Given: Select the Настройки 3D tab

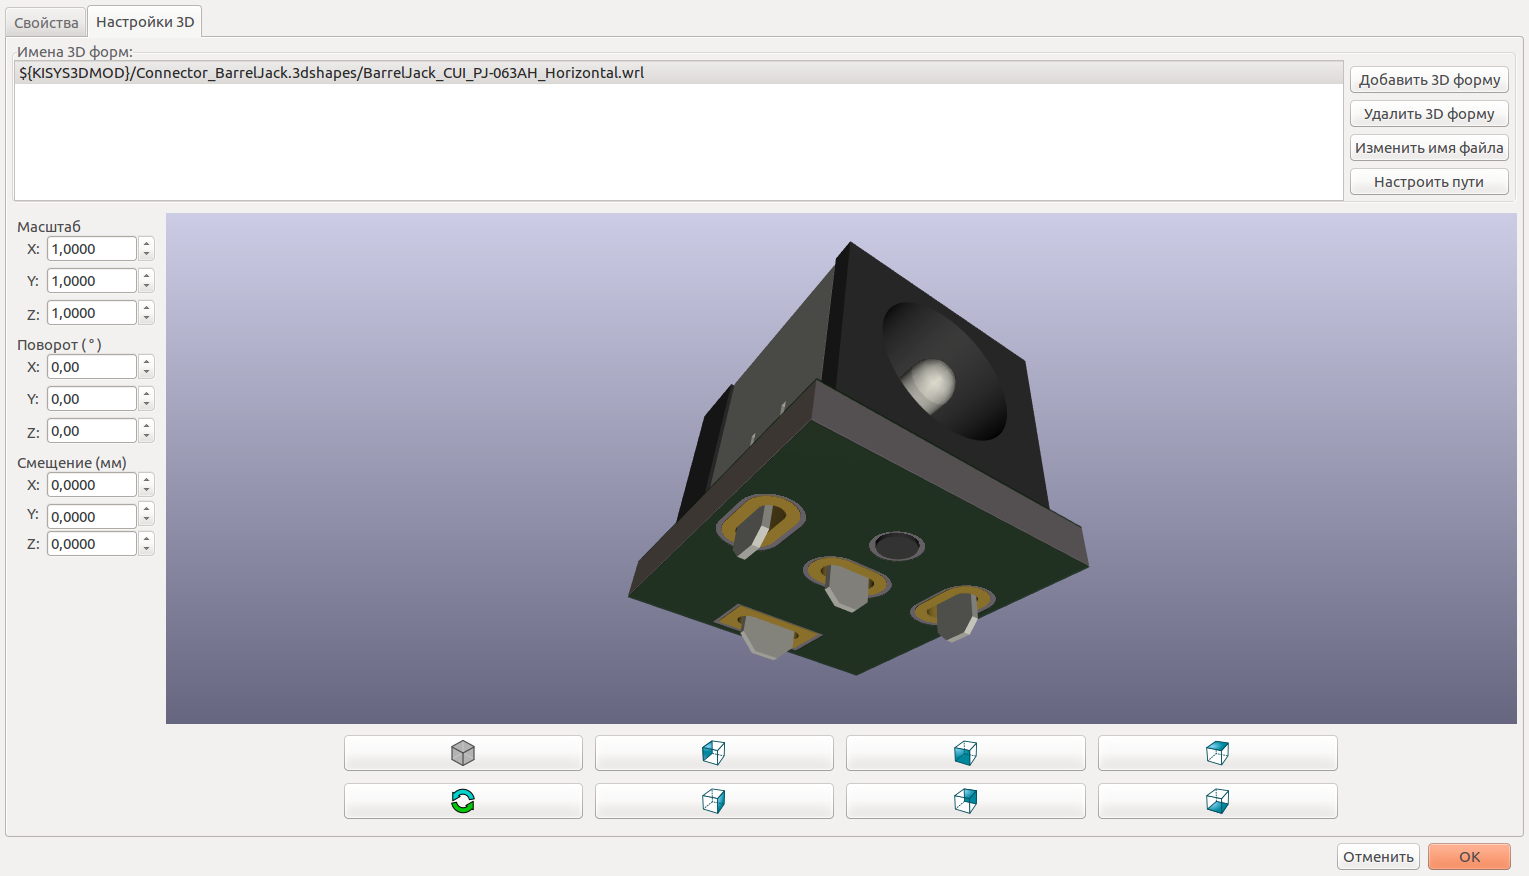Looking at the screenshot, I should pos(145,22).
